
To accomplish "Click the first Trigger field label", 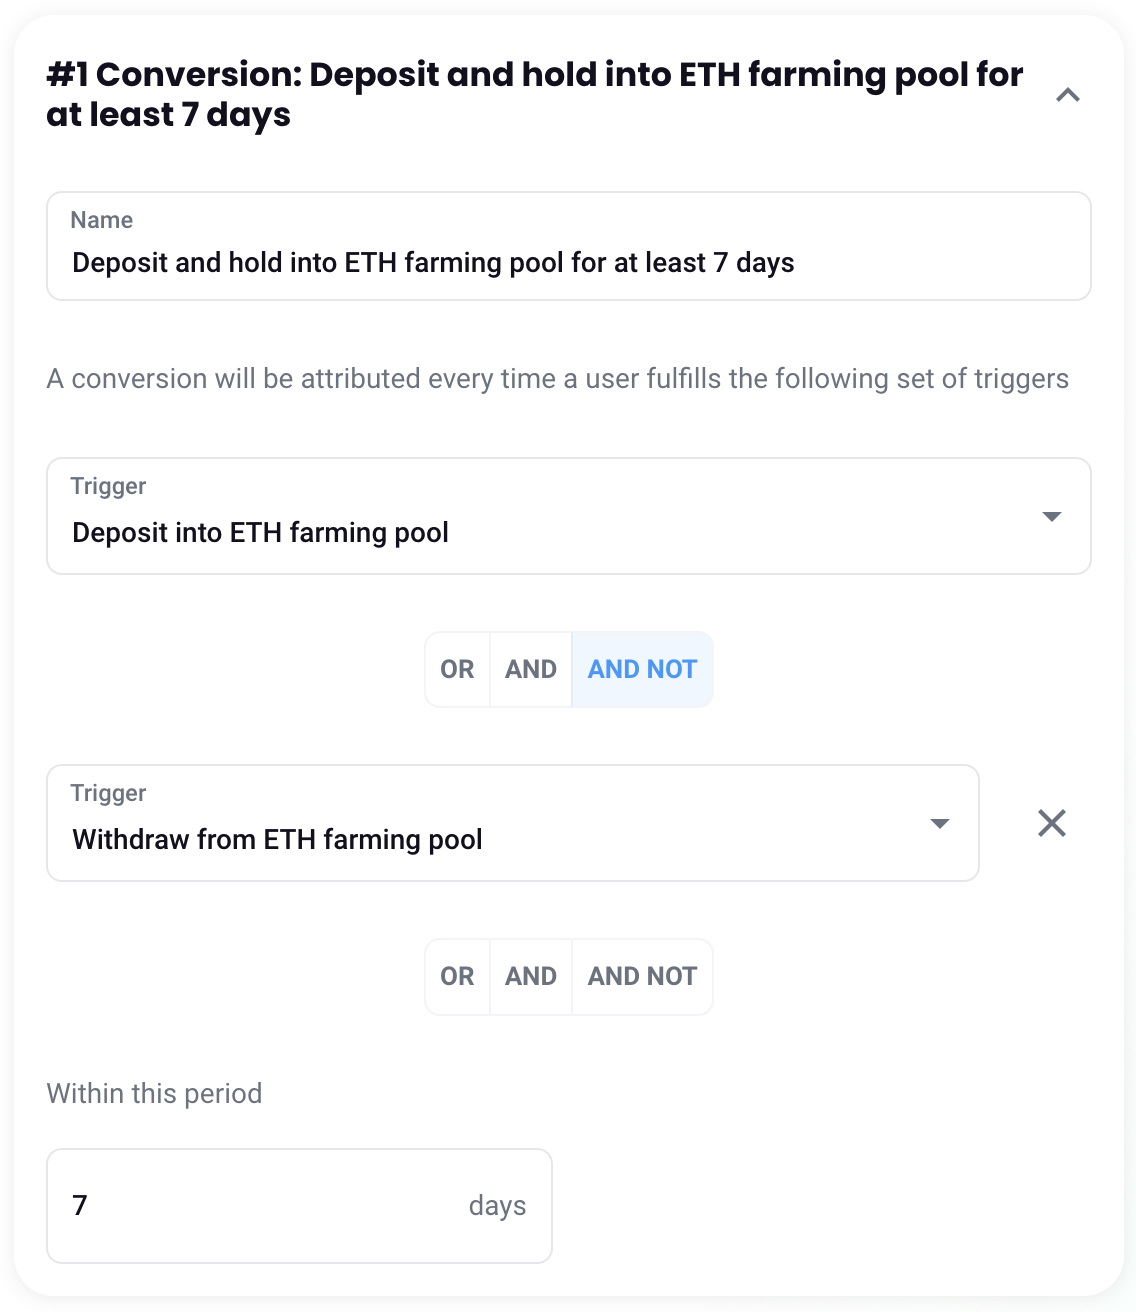I will click(x=108, y=486).
